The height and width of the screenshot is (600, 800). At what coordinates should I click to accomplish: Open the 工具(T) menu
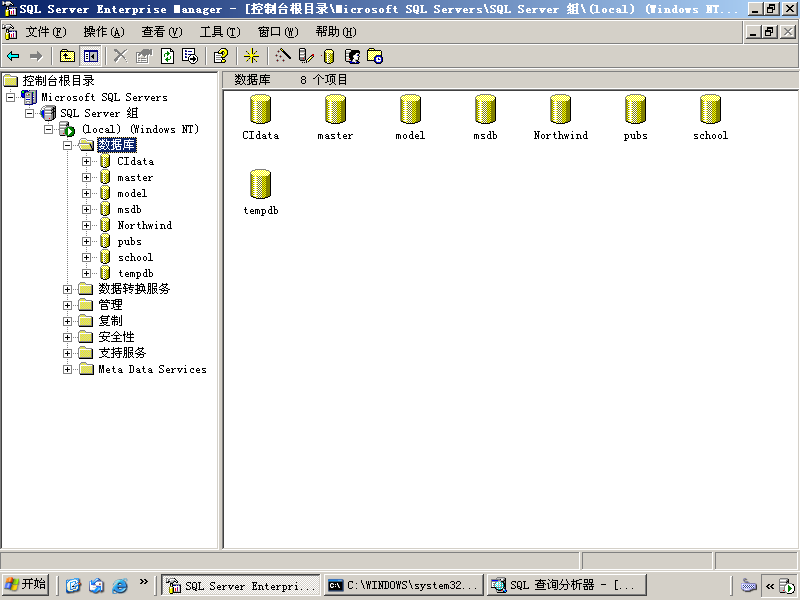click(220, 32)
